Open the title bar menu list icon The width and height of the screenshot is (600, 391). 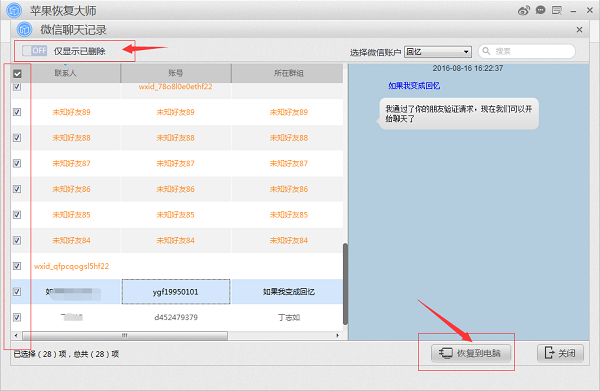click(557, 10)
